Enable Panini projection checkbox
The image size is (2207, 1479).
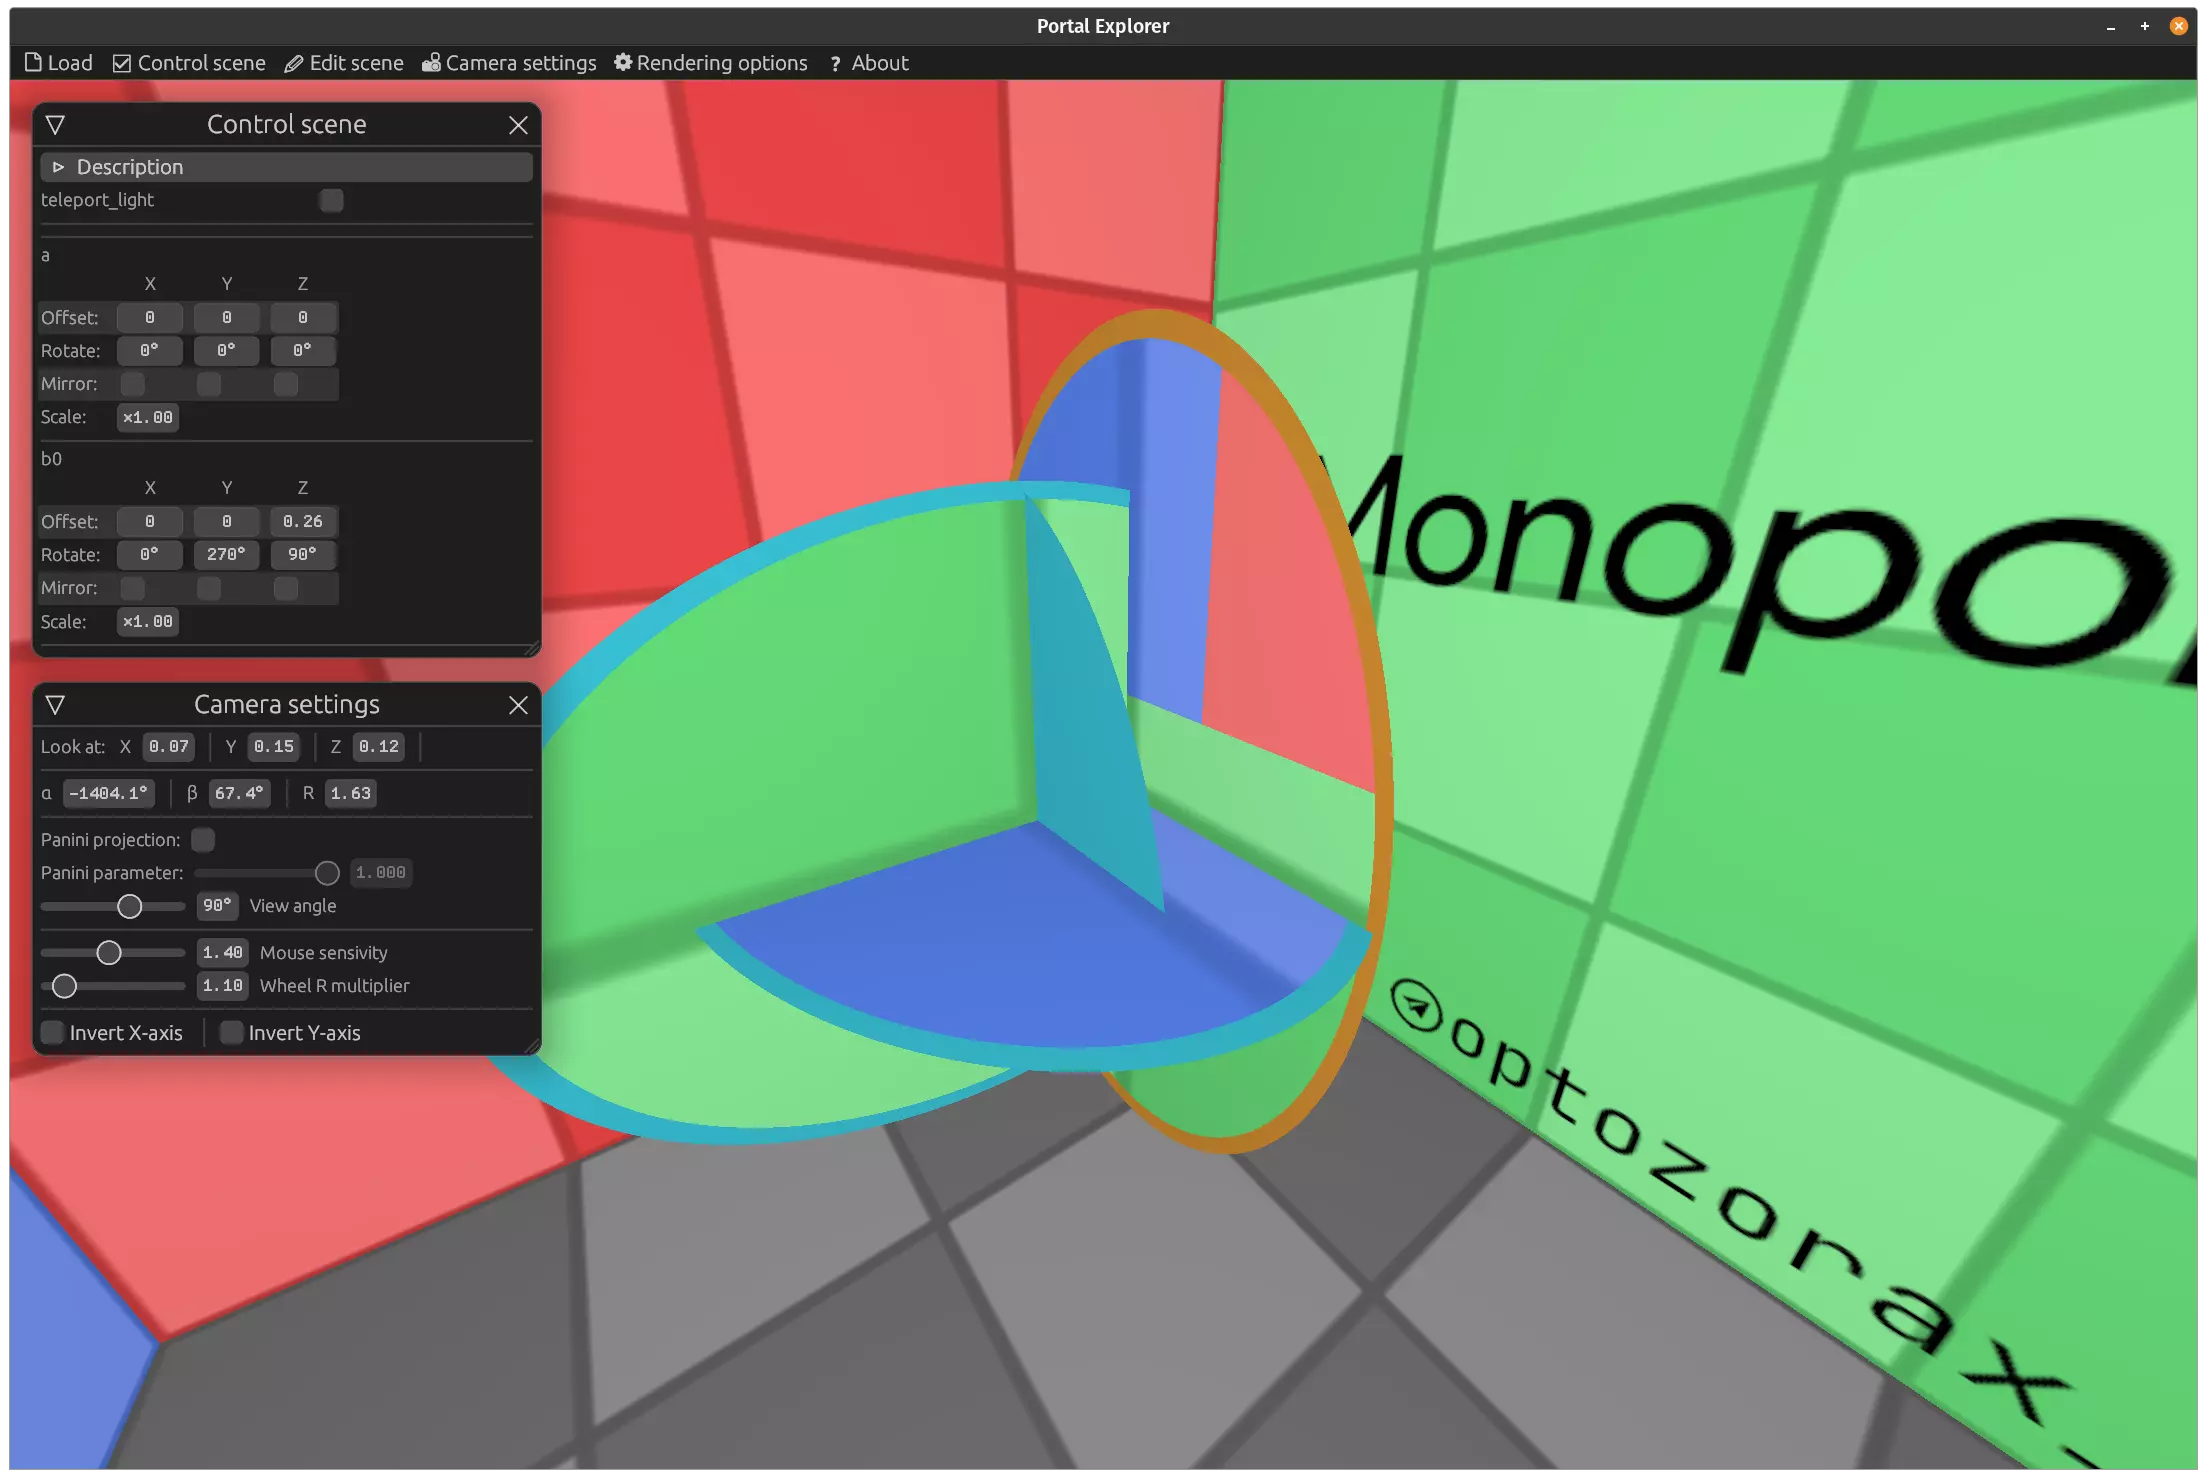[x=203, y=840]
